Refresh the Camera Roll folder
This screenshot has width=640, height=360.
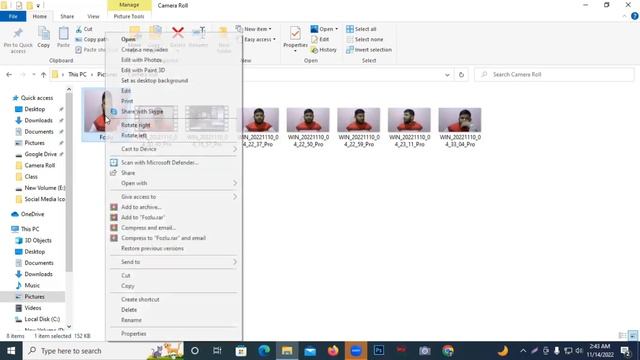pyautogui.click(x=461, y=75)
